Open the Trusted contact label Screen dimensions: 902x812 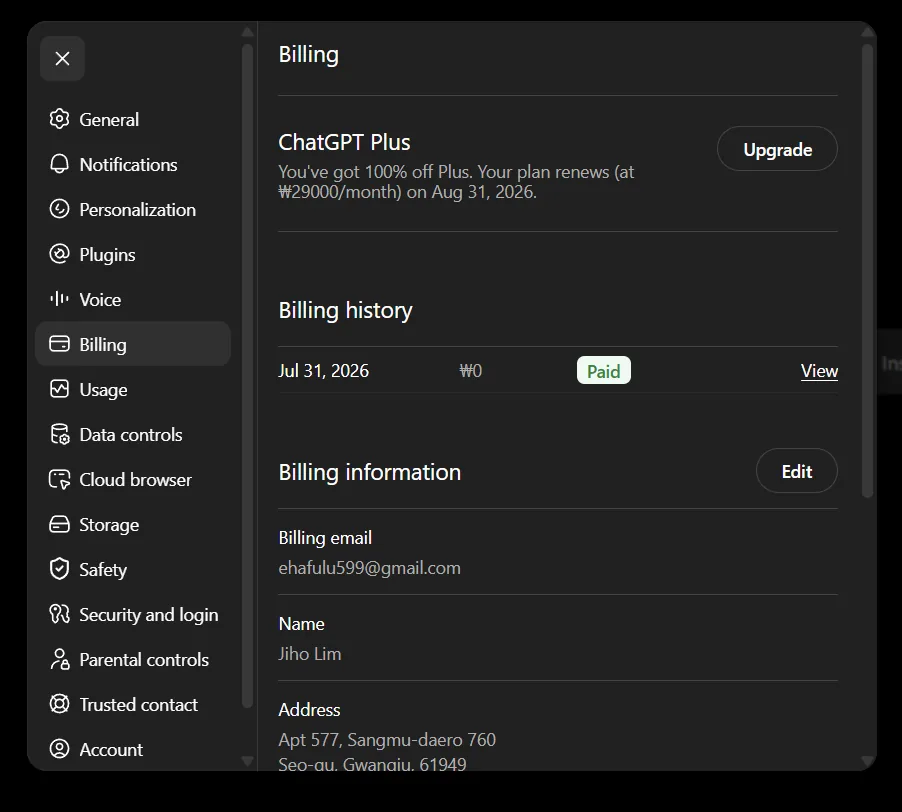(x=138, y=704)
